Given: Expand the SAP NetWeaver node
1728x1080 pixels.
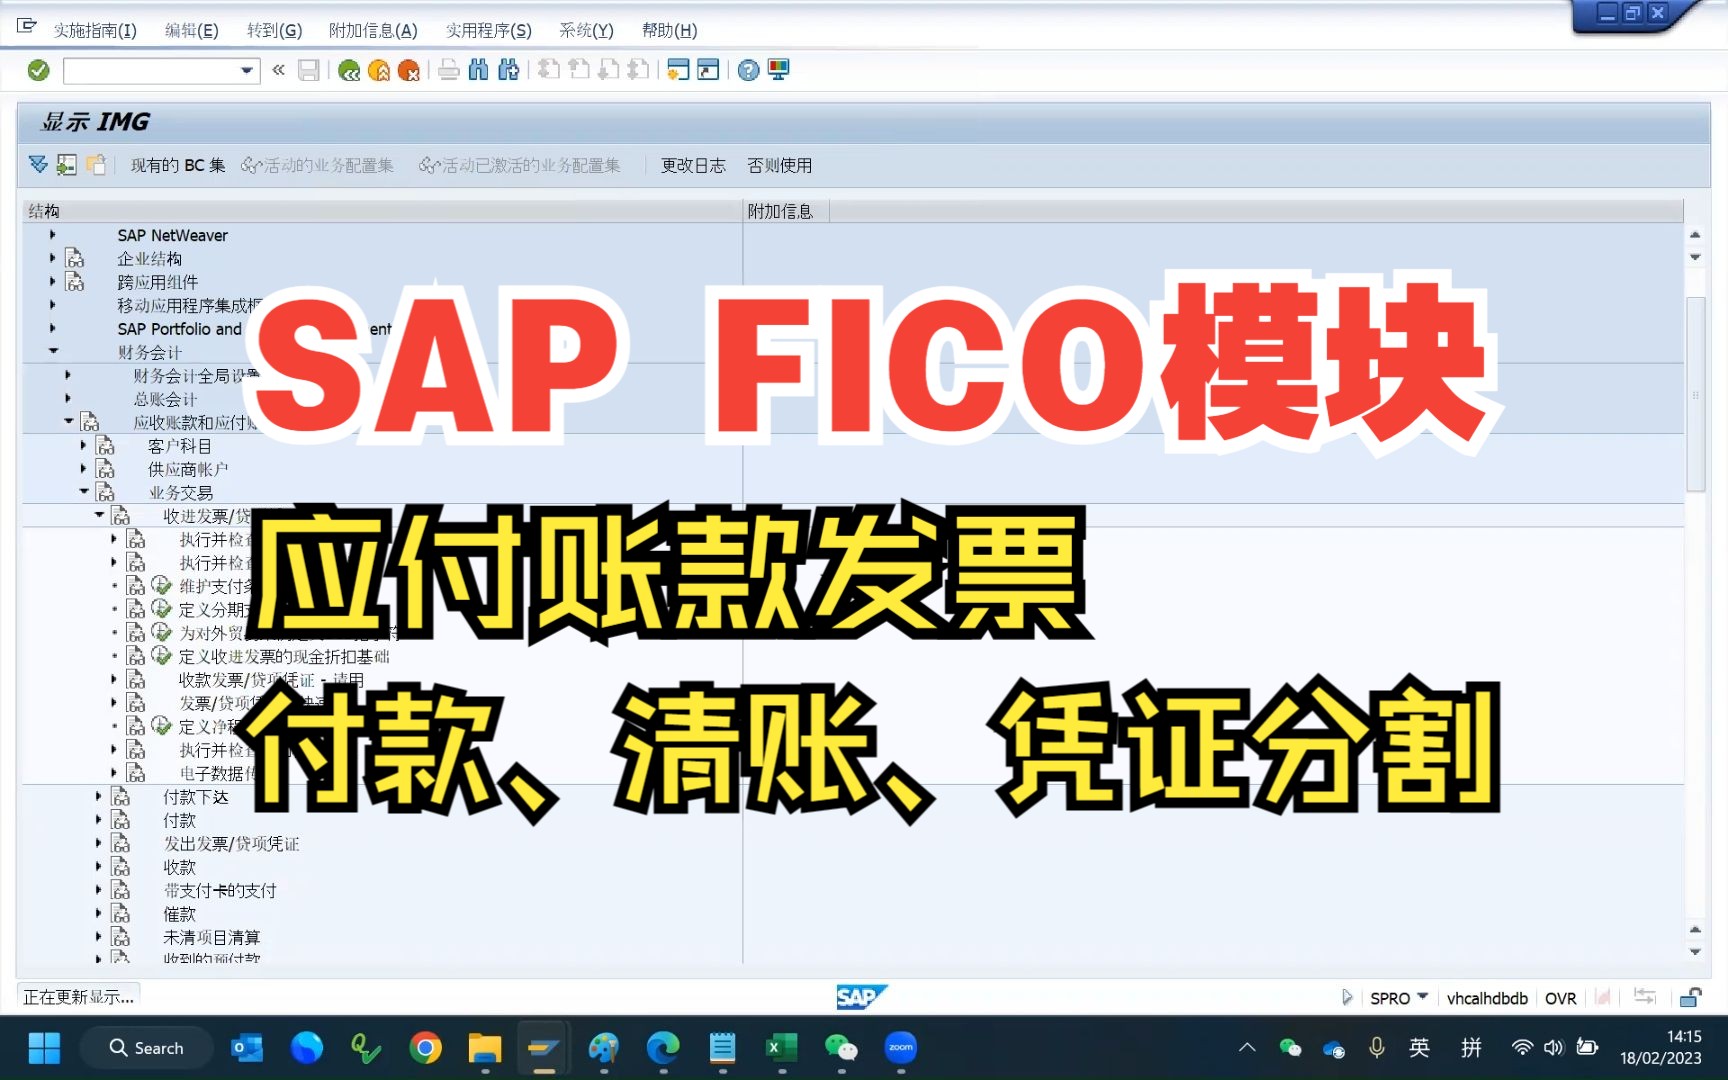Looking at the screenshot, I should (x=53, y=235).
